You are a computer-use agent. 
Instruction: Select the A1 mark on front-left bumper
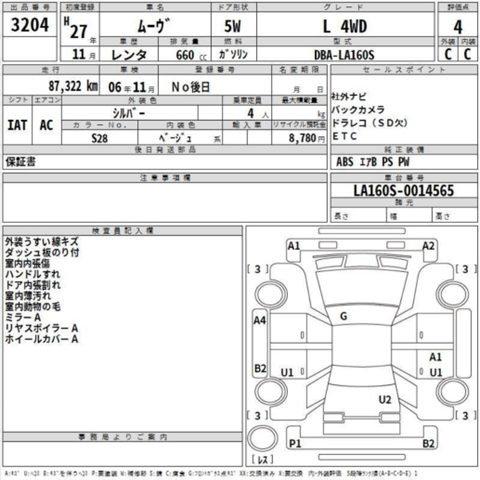tap(294, 246)
